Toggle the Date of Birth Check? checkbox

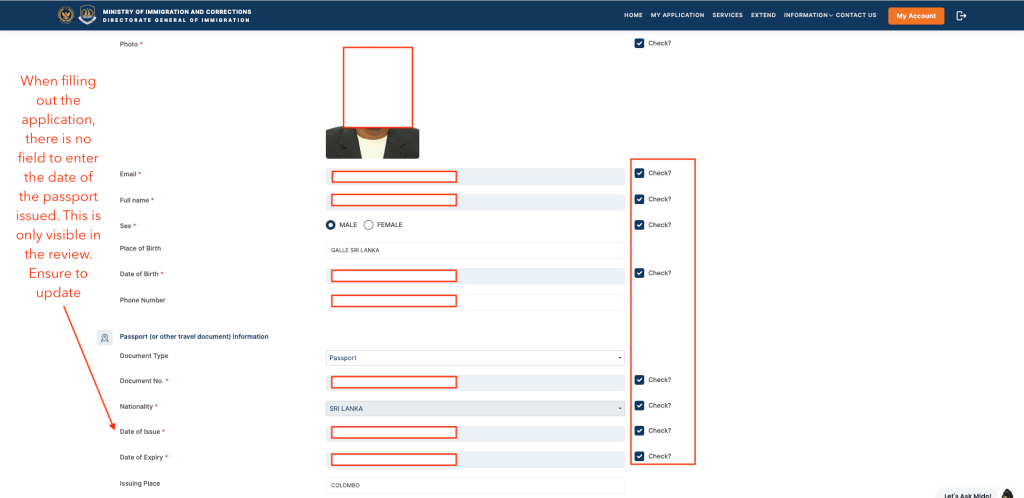point(639,273)
